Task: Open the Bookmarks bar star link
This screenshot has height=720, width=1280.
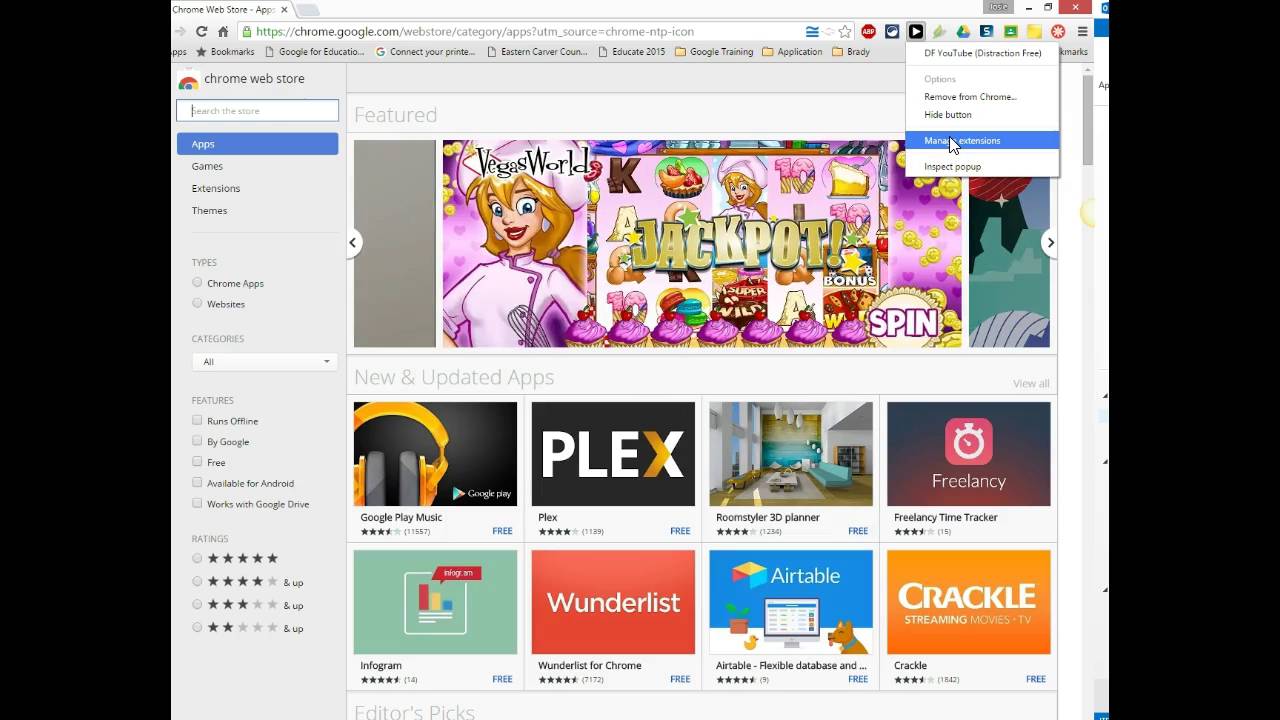Action: pos(225,52)
